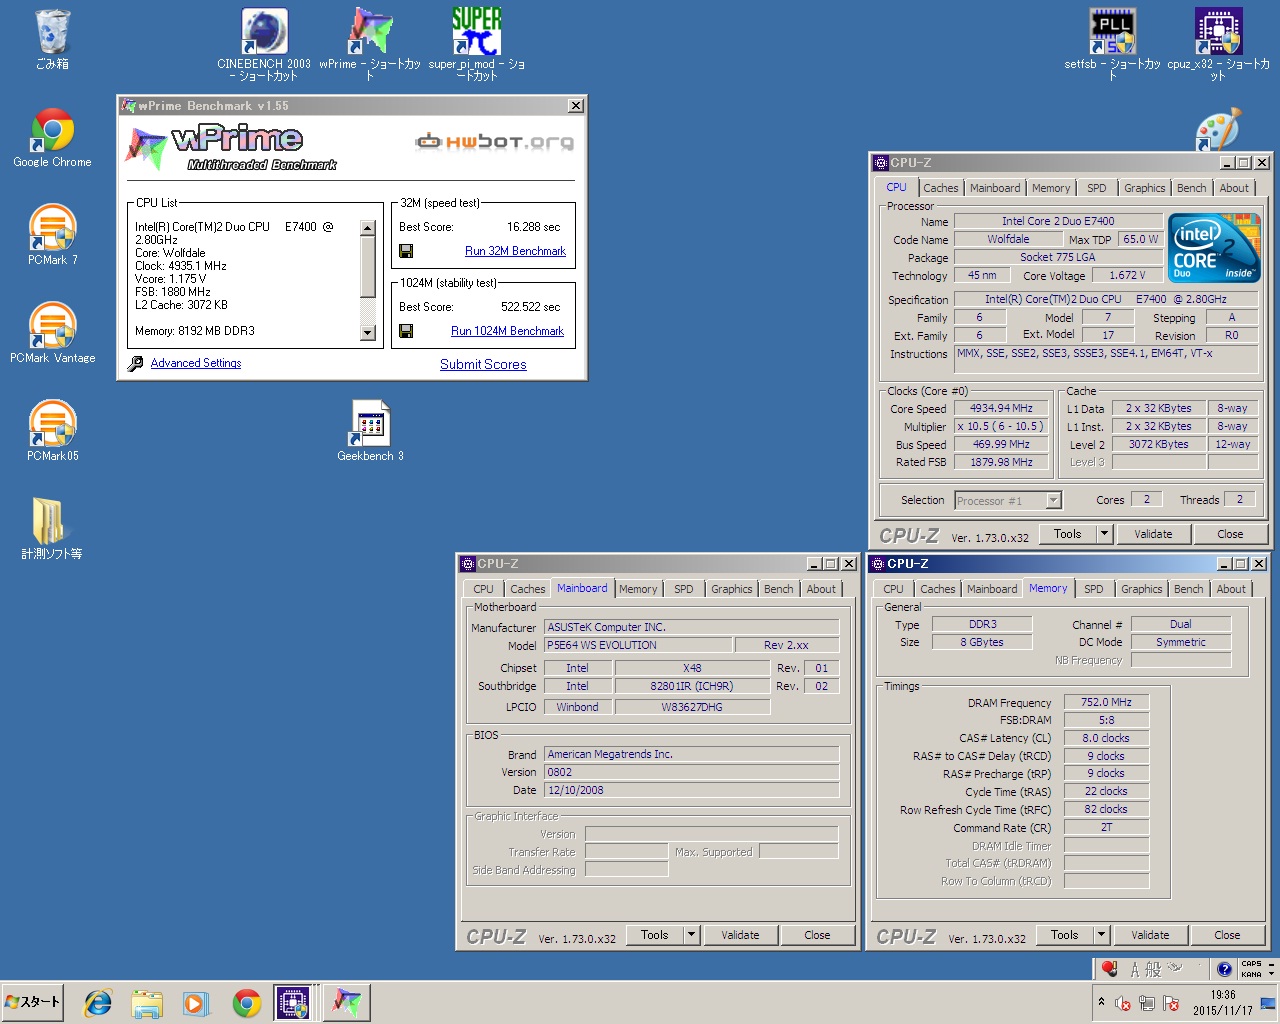
Task: Click the save icon next to 1024M score
Action: [406, 331]
